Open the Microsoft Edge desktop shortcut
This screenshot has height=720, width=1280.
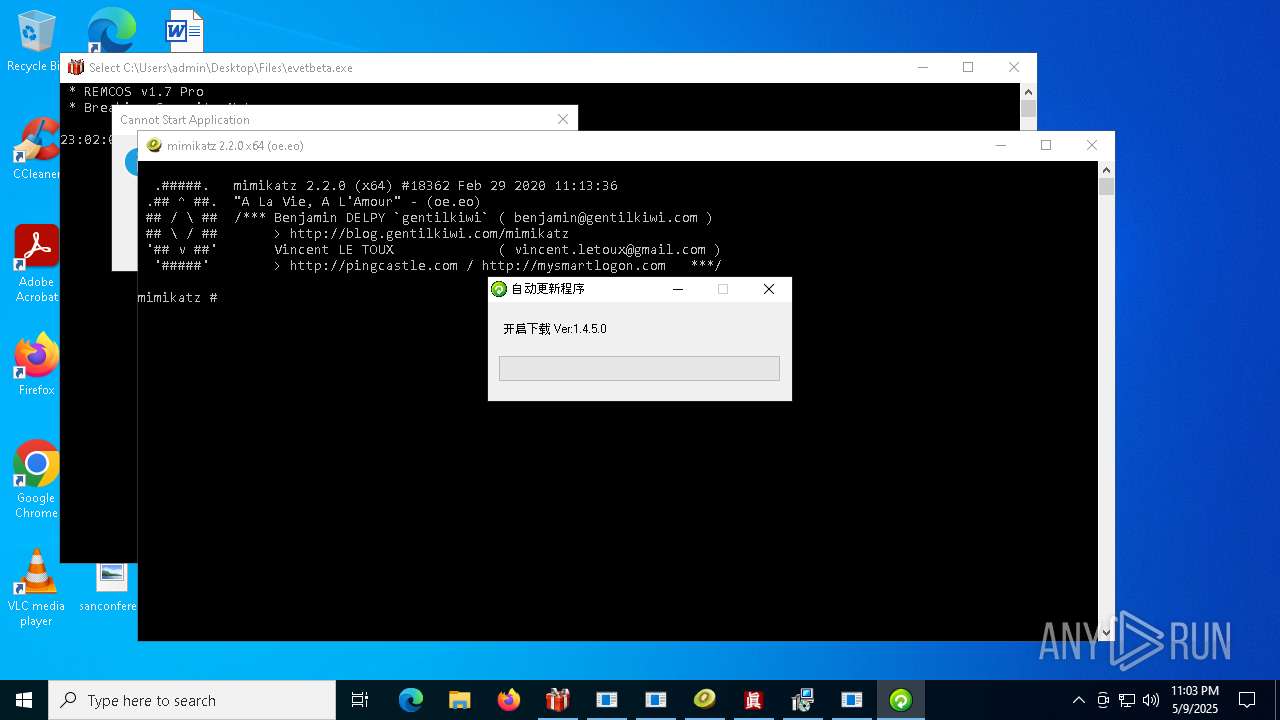[x=111, y=30]
